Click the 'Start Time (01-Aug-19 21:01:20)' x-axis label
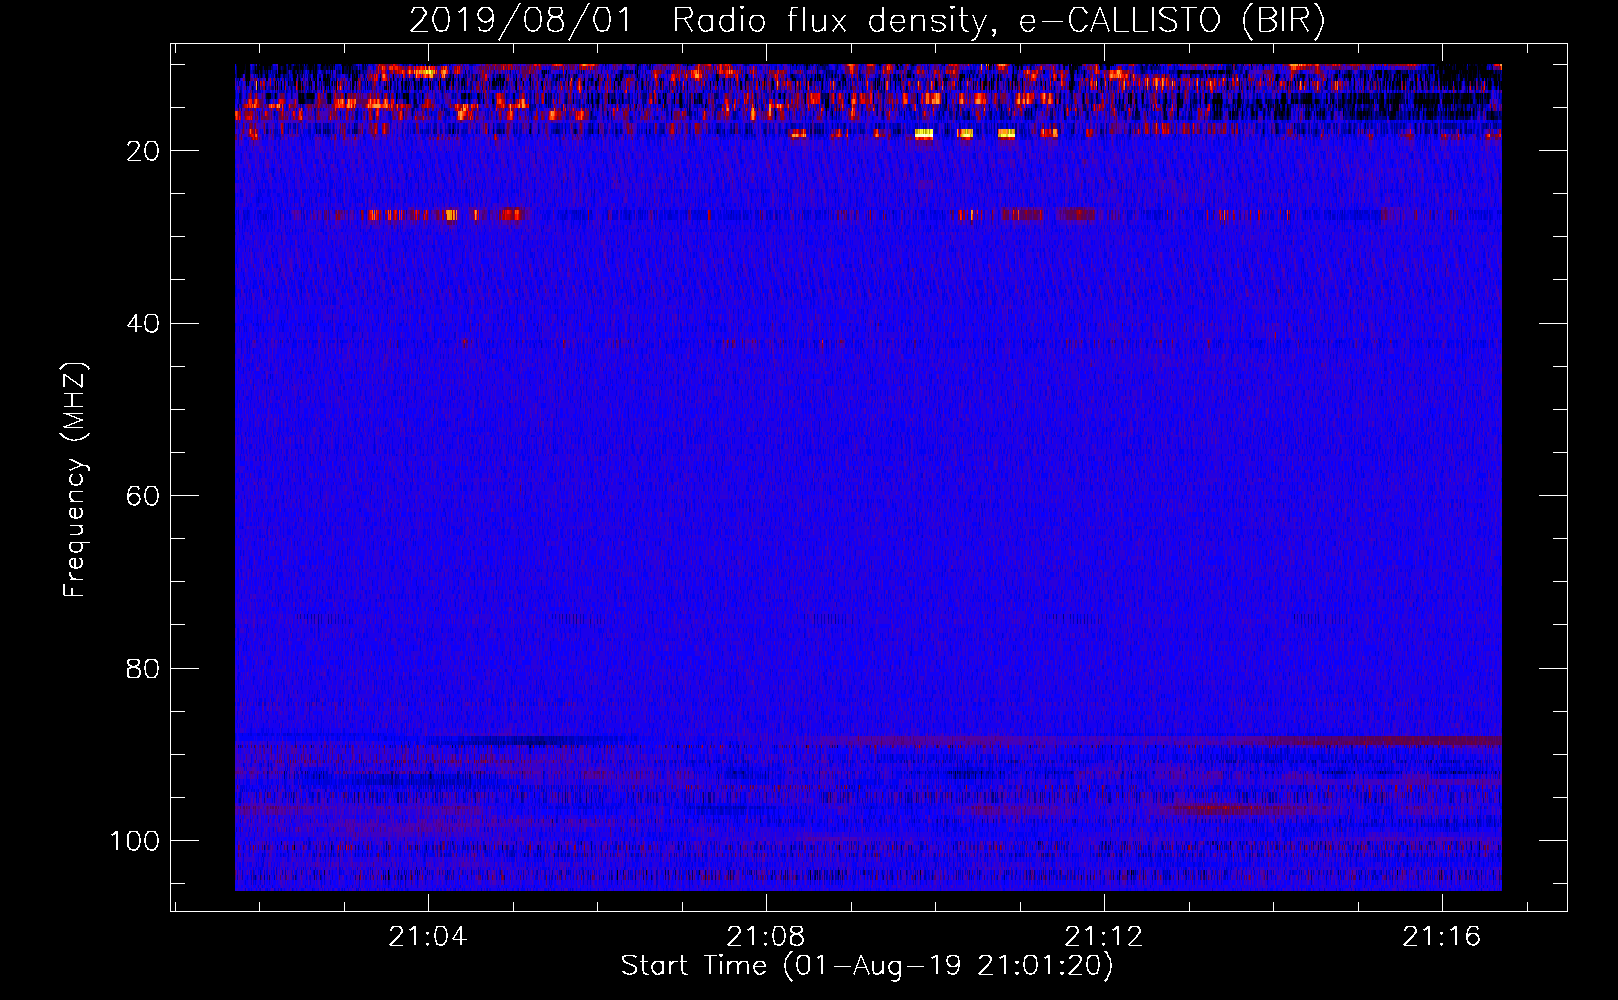This screenshot has height=1000, width=1618. [867, 966]
